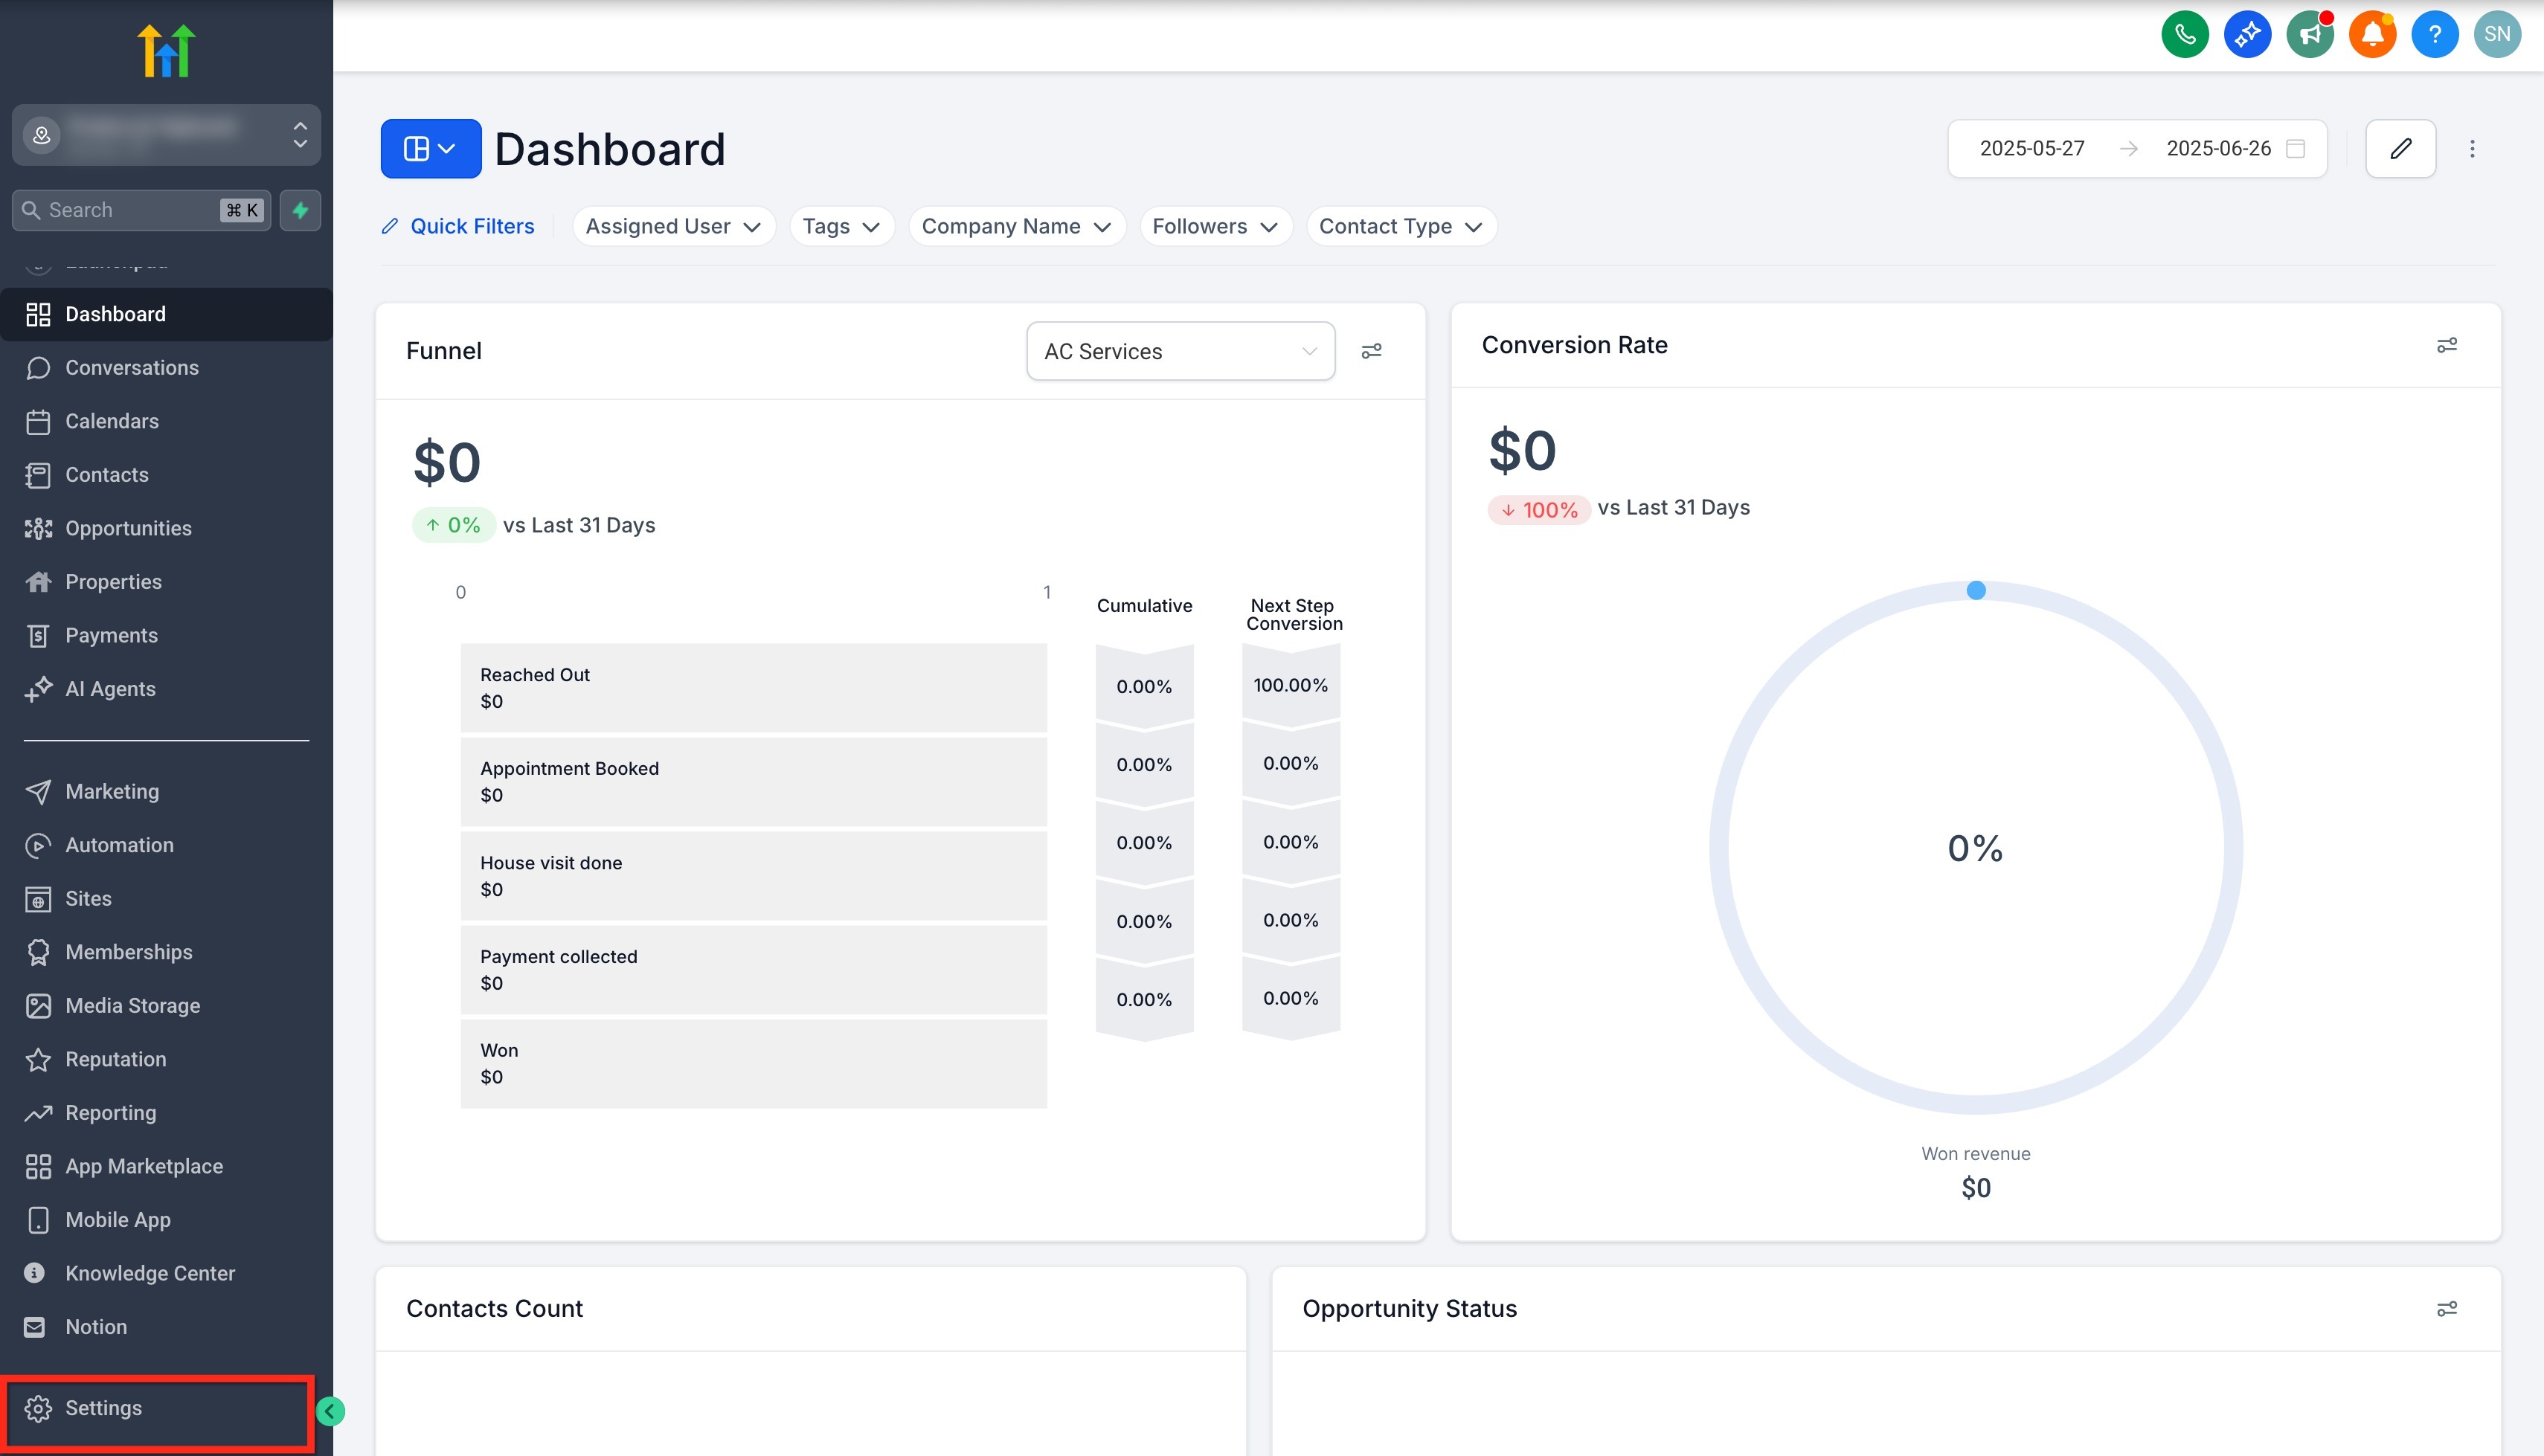Open the orange notifications bell
The width and height of the screenshot is (2544, 1456).
pyautogui.click(x=2372, y=35)
